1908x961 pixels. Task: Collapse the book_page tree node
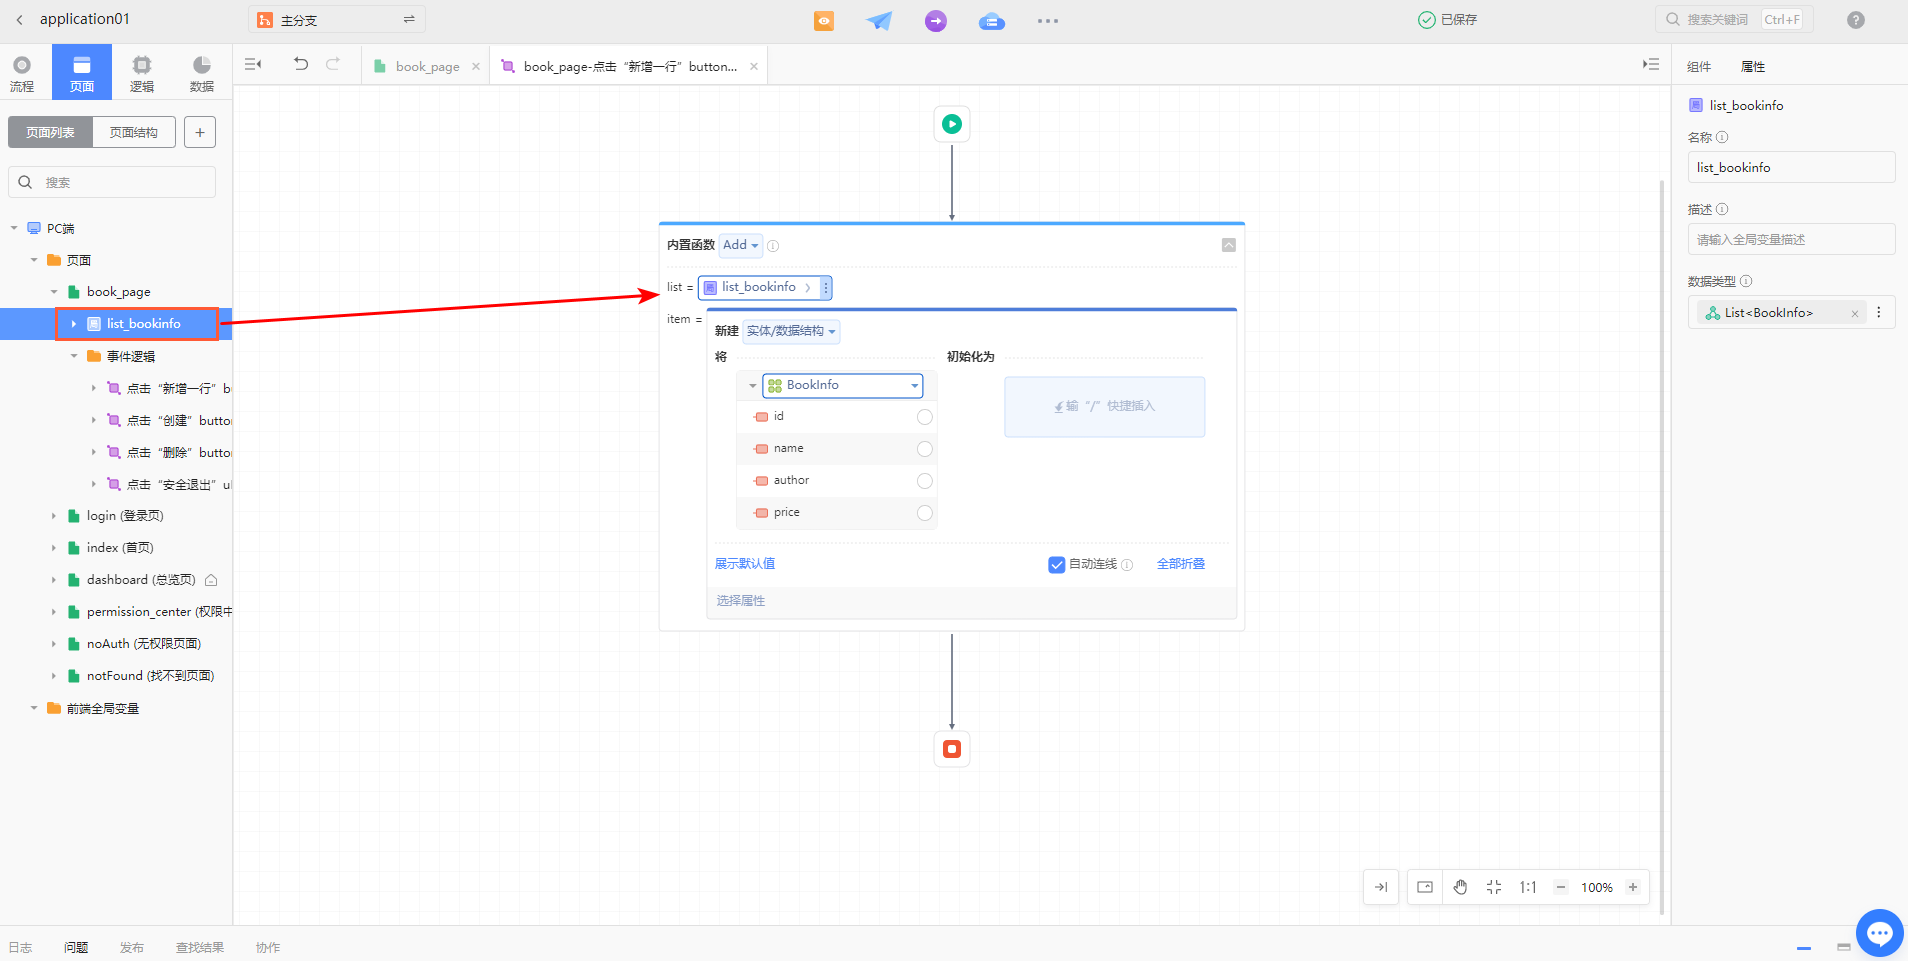[54, 292]
